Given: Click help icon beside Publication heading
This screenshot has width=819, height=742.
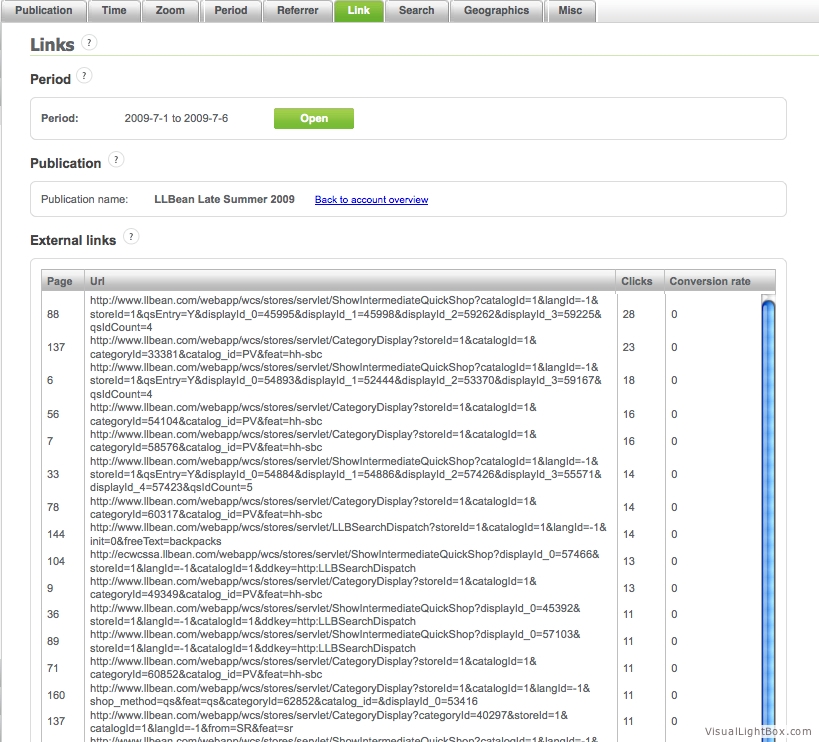Looking at the screenshot, I should coord(116,160).
